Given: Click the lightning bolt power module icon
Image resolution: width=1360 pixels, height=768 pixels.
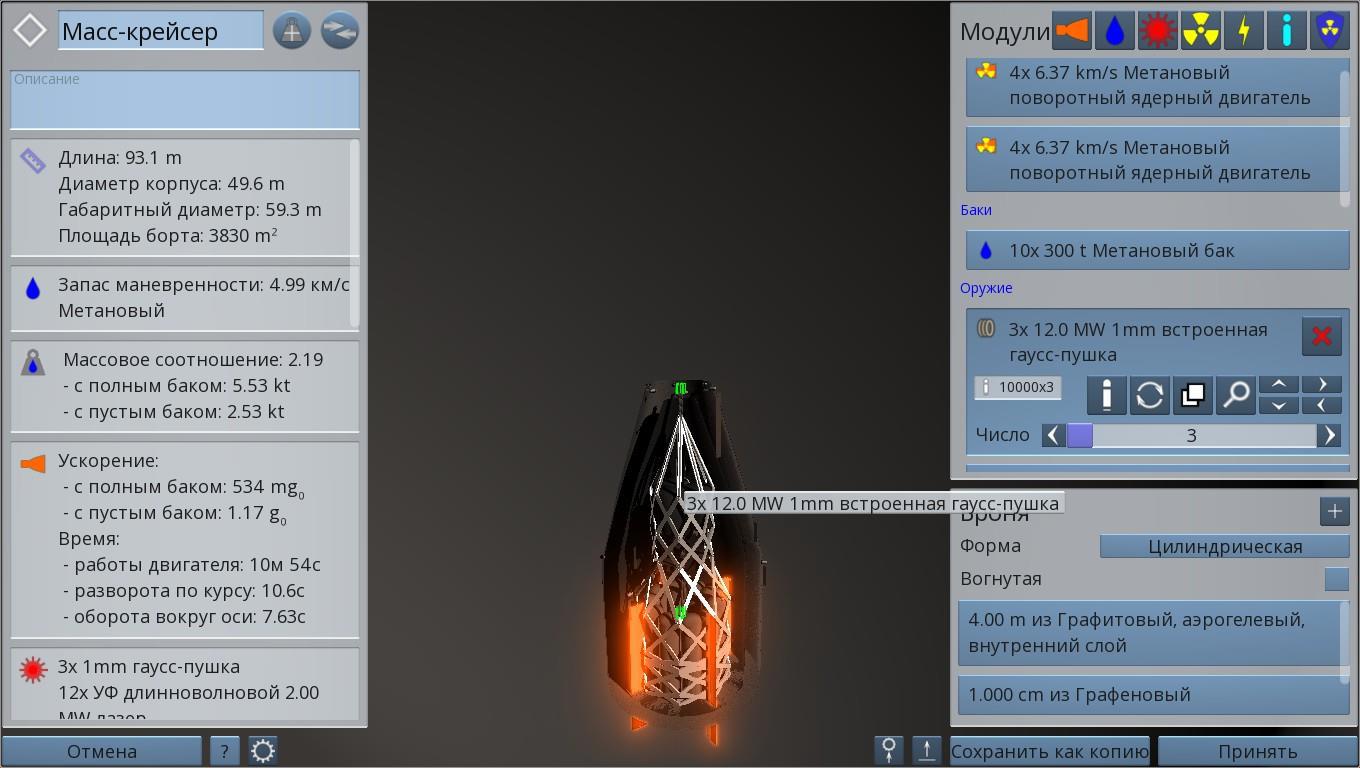Looking at the screenshot, I should tap(1244, 31).
